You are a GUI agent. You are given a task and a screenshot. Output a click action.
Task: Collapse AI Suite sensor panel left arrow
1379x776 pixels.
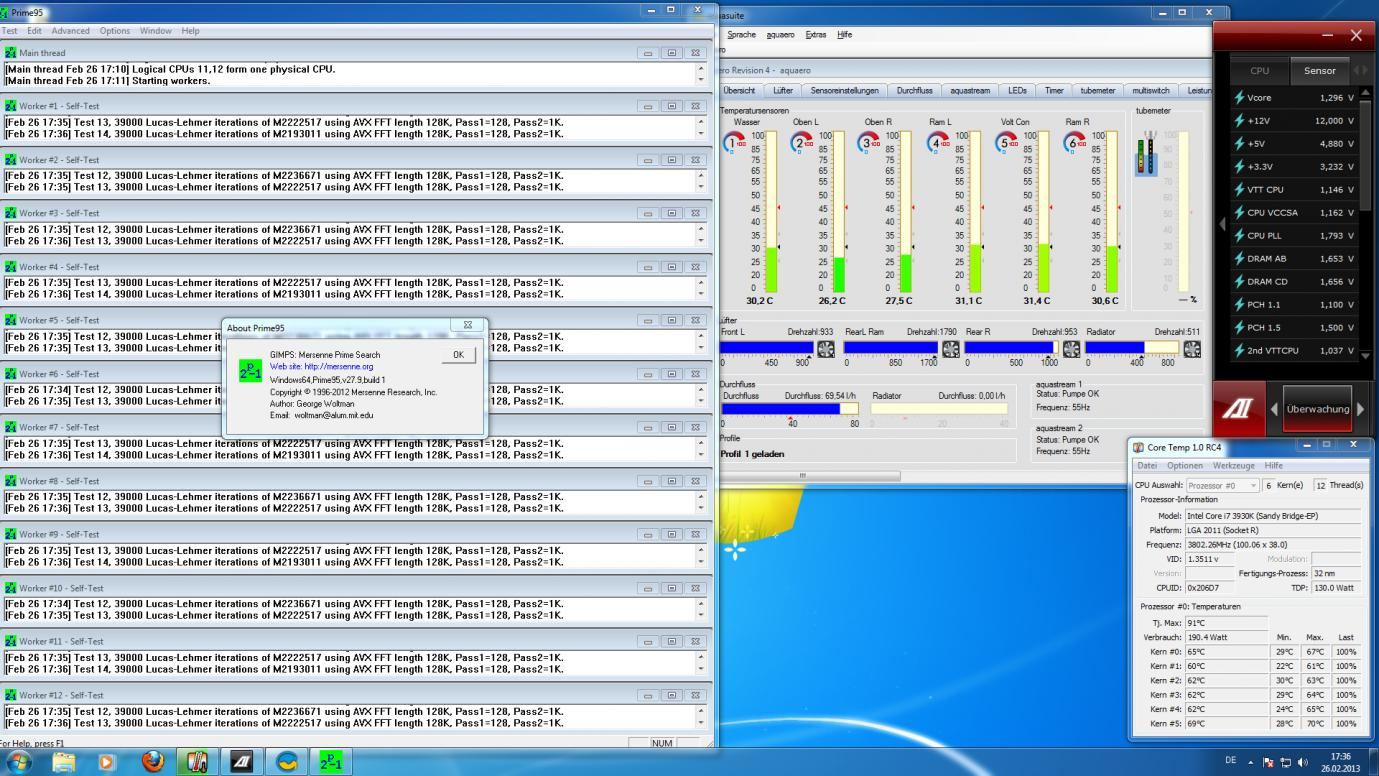(x=1221, y=225)
